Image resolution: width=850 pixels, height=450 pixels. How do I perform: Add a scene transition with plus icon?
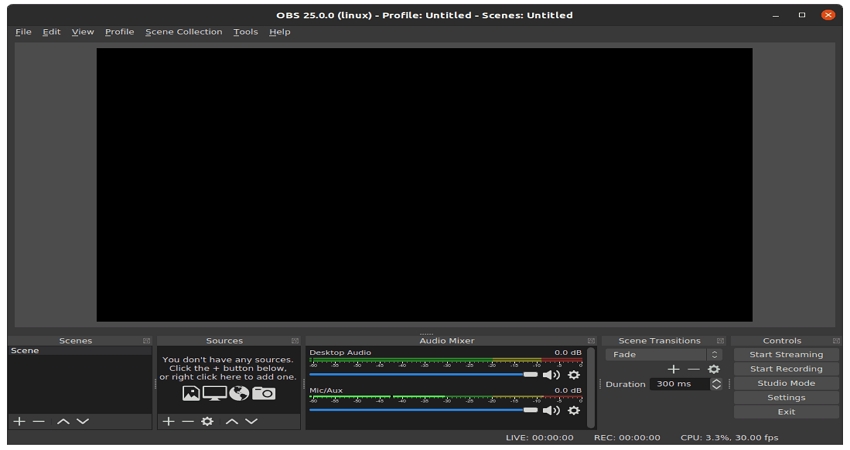pos(673,369)
